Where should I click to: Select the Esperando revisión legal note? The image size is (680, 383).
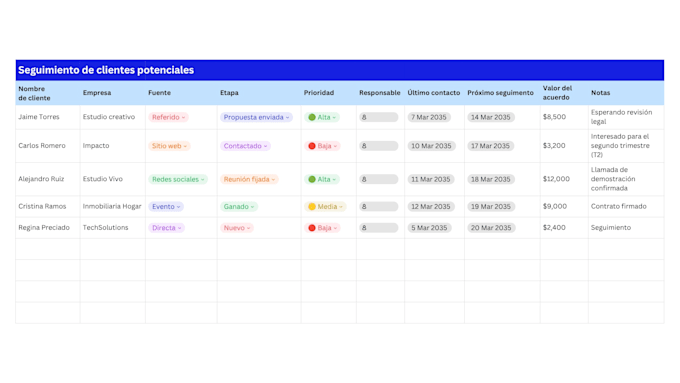coord(621,117)
